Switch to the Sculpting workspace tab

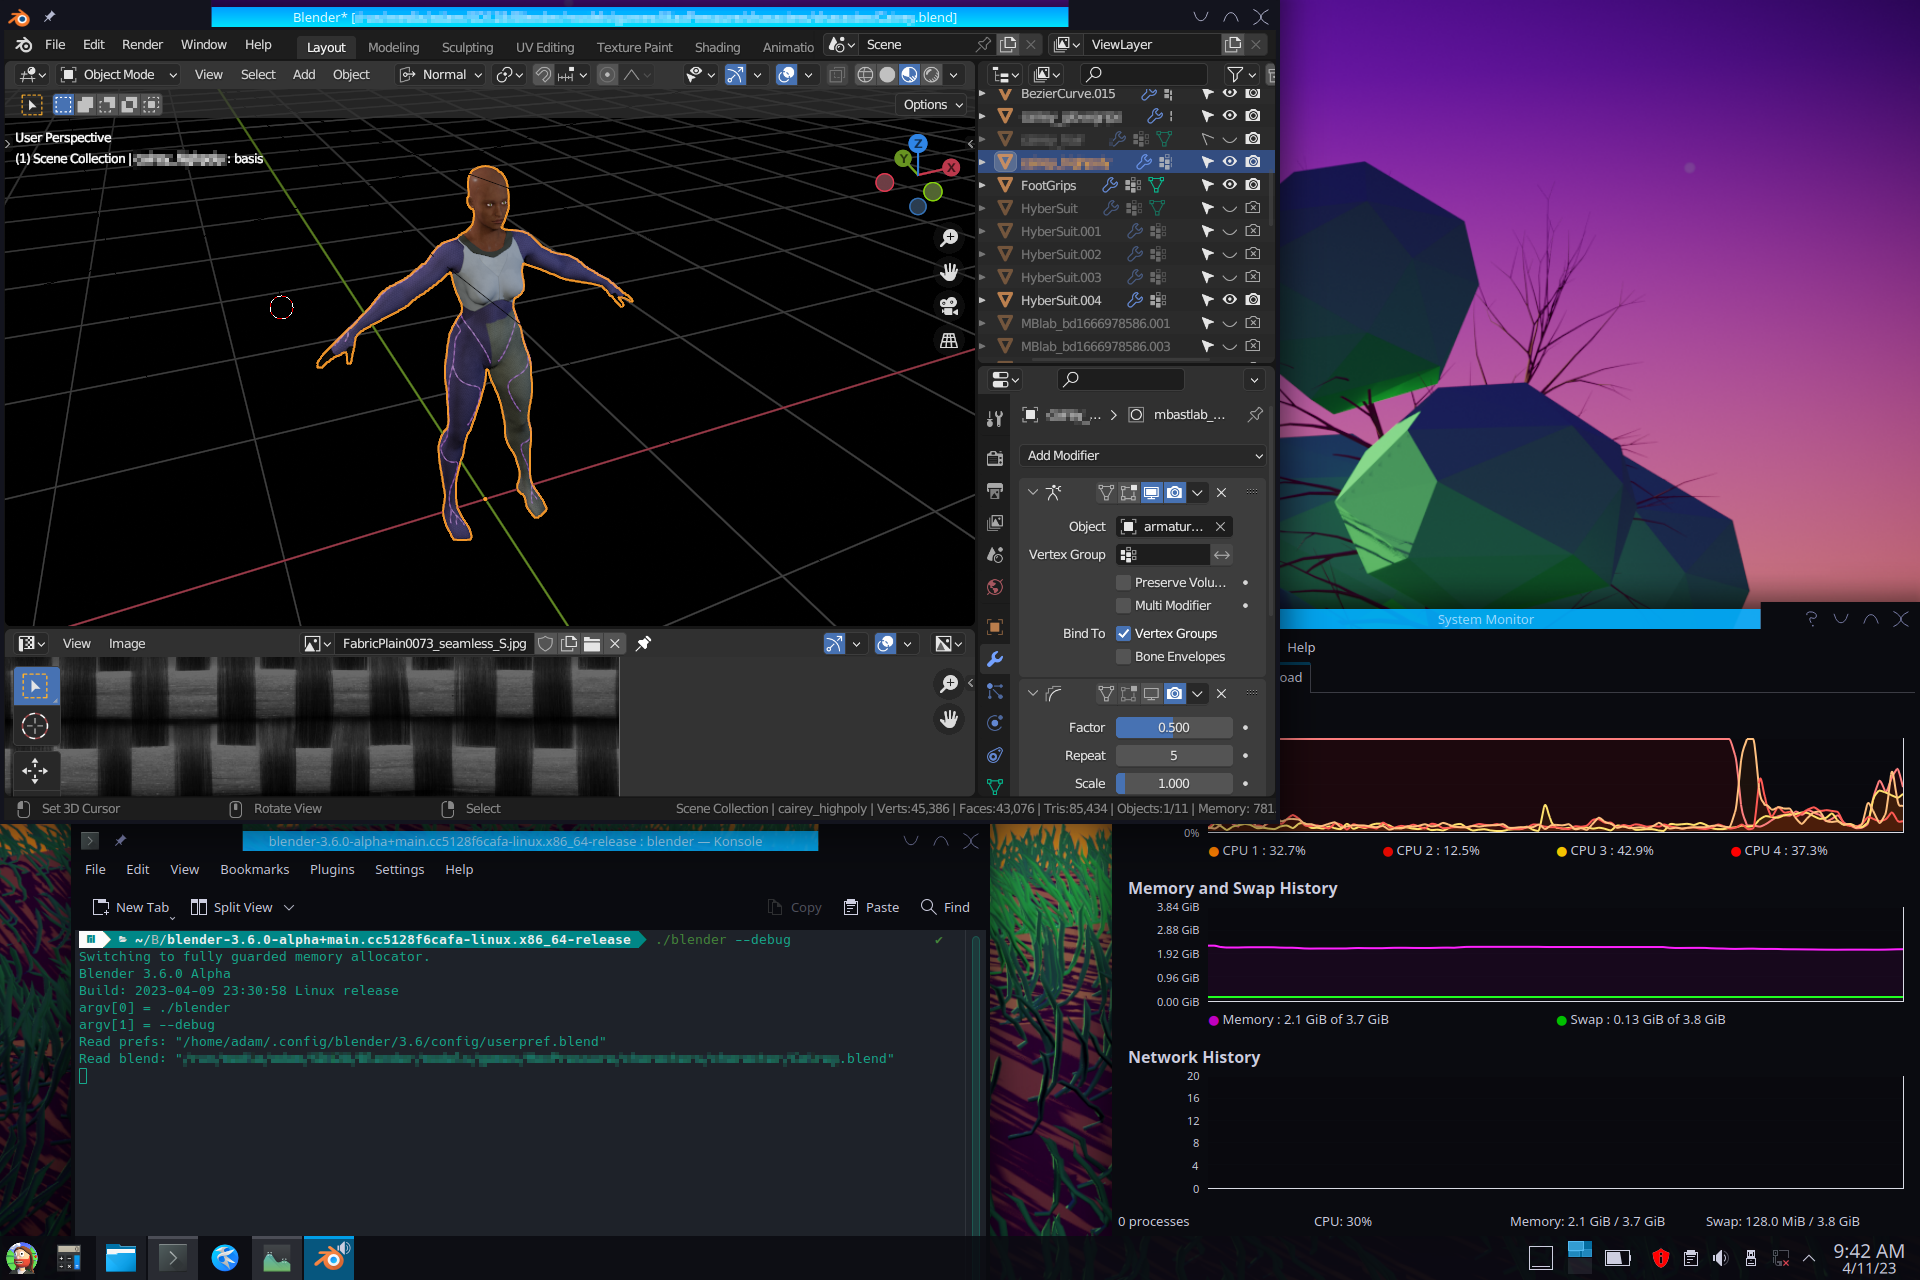tap(467, 47)
